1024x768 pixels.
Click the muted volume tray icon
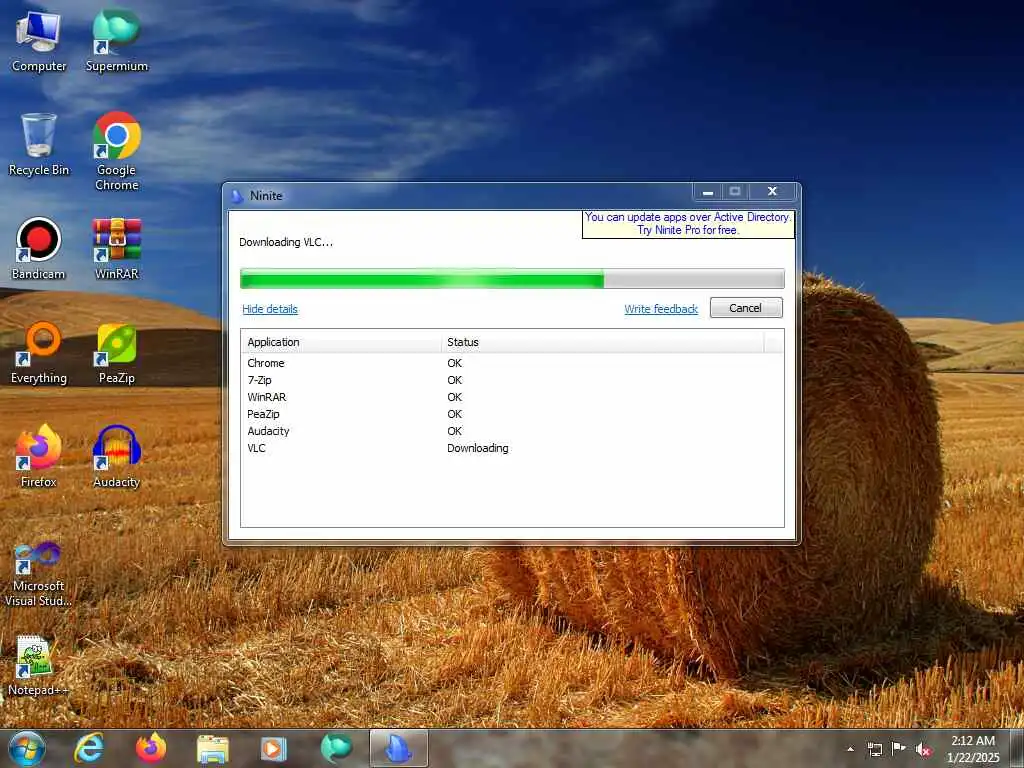[x=923, y=749]
